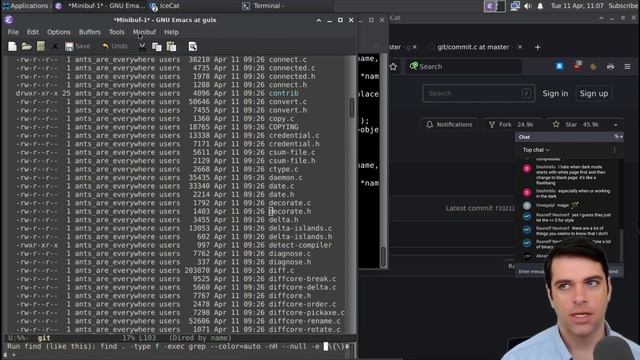The width and height of the screenshot is (640, 360).
Task: Click the blue extension icon in IceCat toolbar
Action: point(560,66)
